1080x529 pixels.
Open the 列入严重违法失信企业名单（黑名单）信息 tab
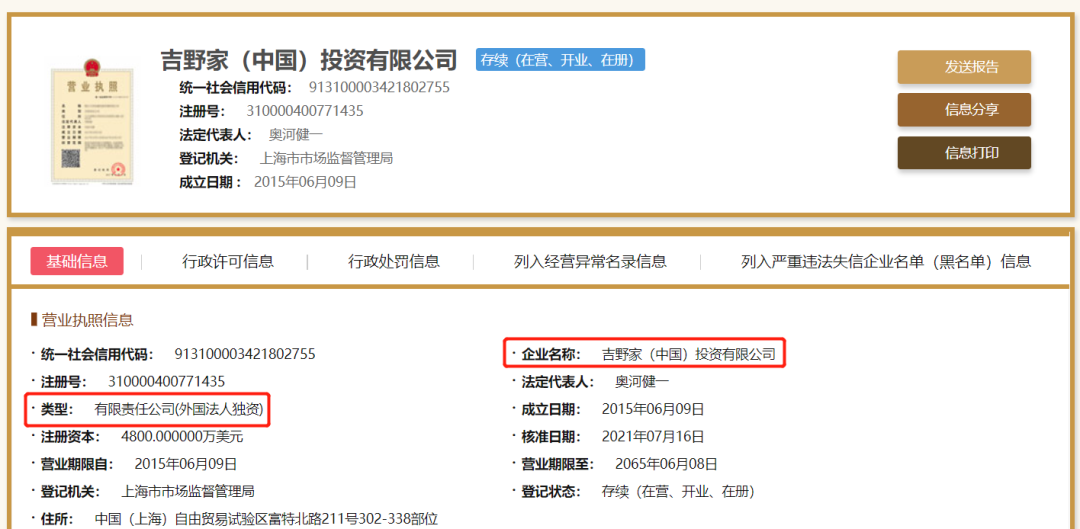coord(886,261)
